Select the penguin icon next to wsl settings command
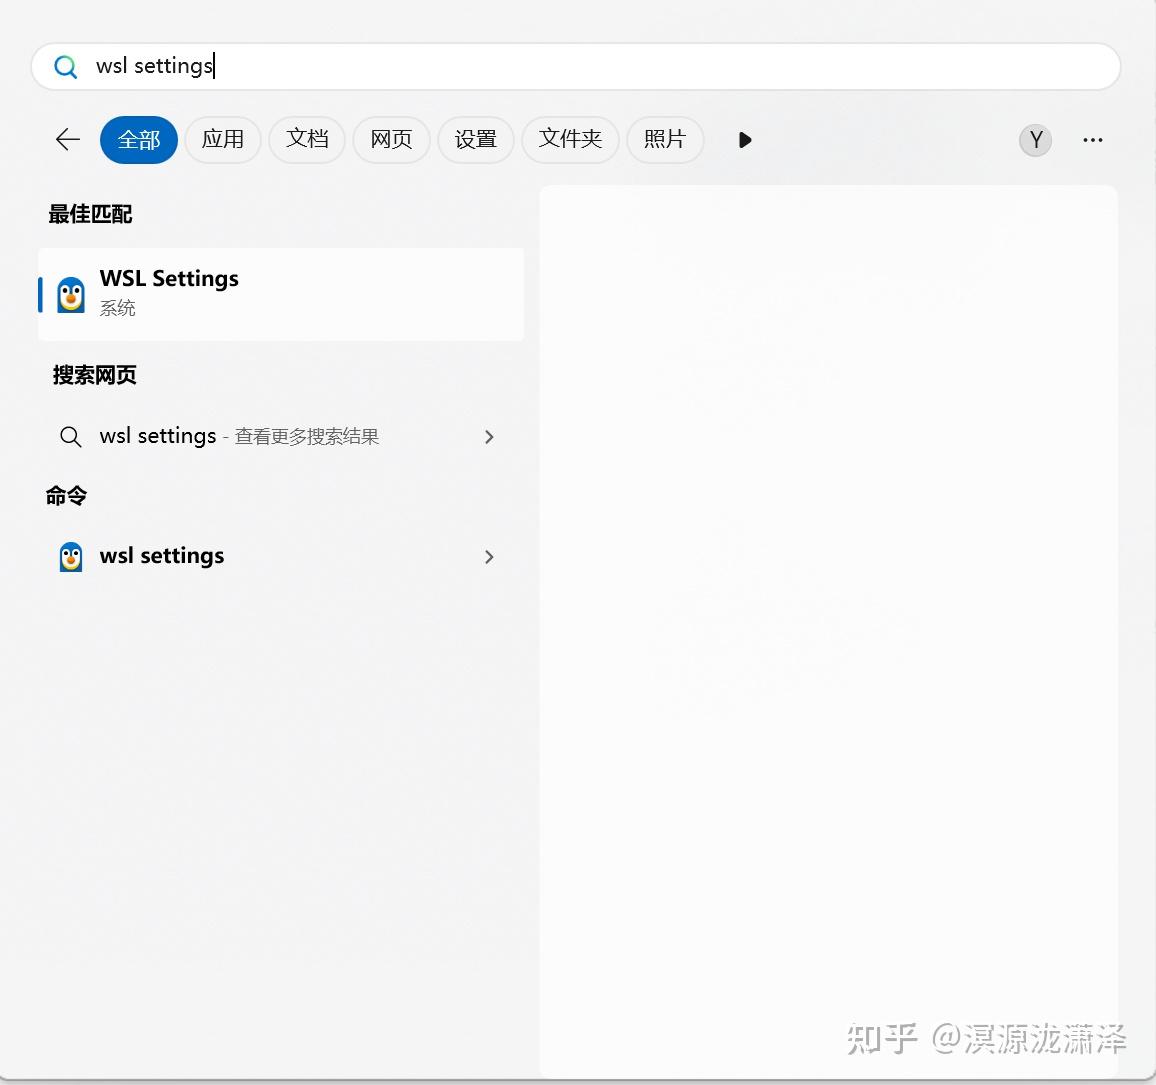 pyautogui.click(x=70, y=557)
